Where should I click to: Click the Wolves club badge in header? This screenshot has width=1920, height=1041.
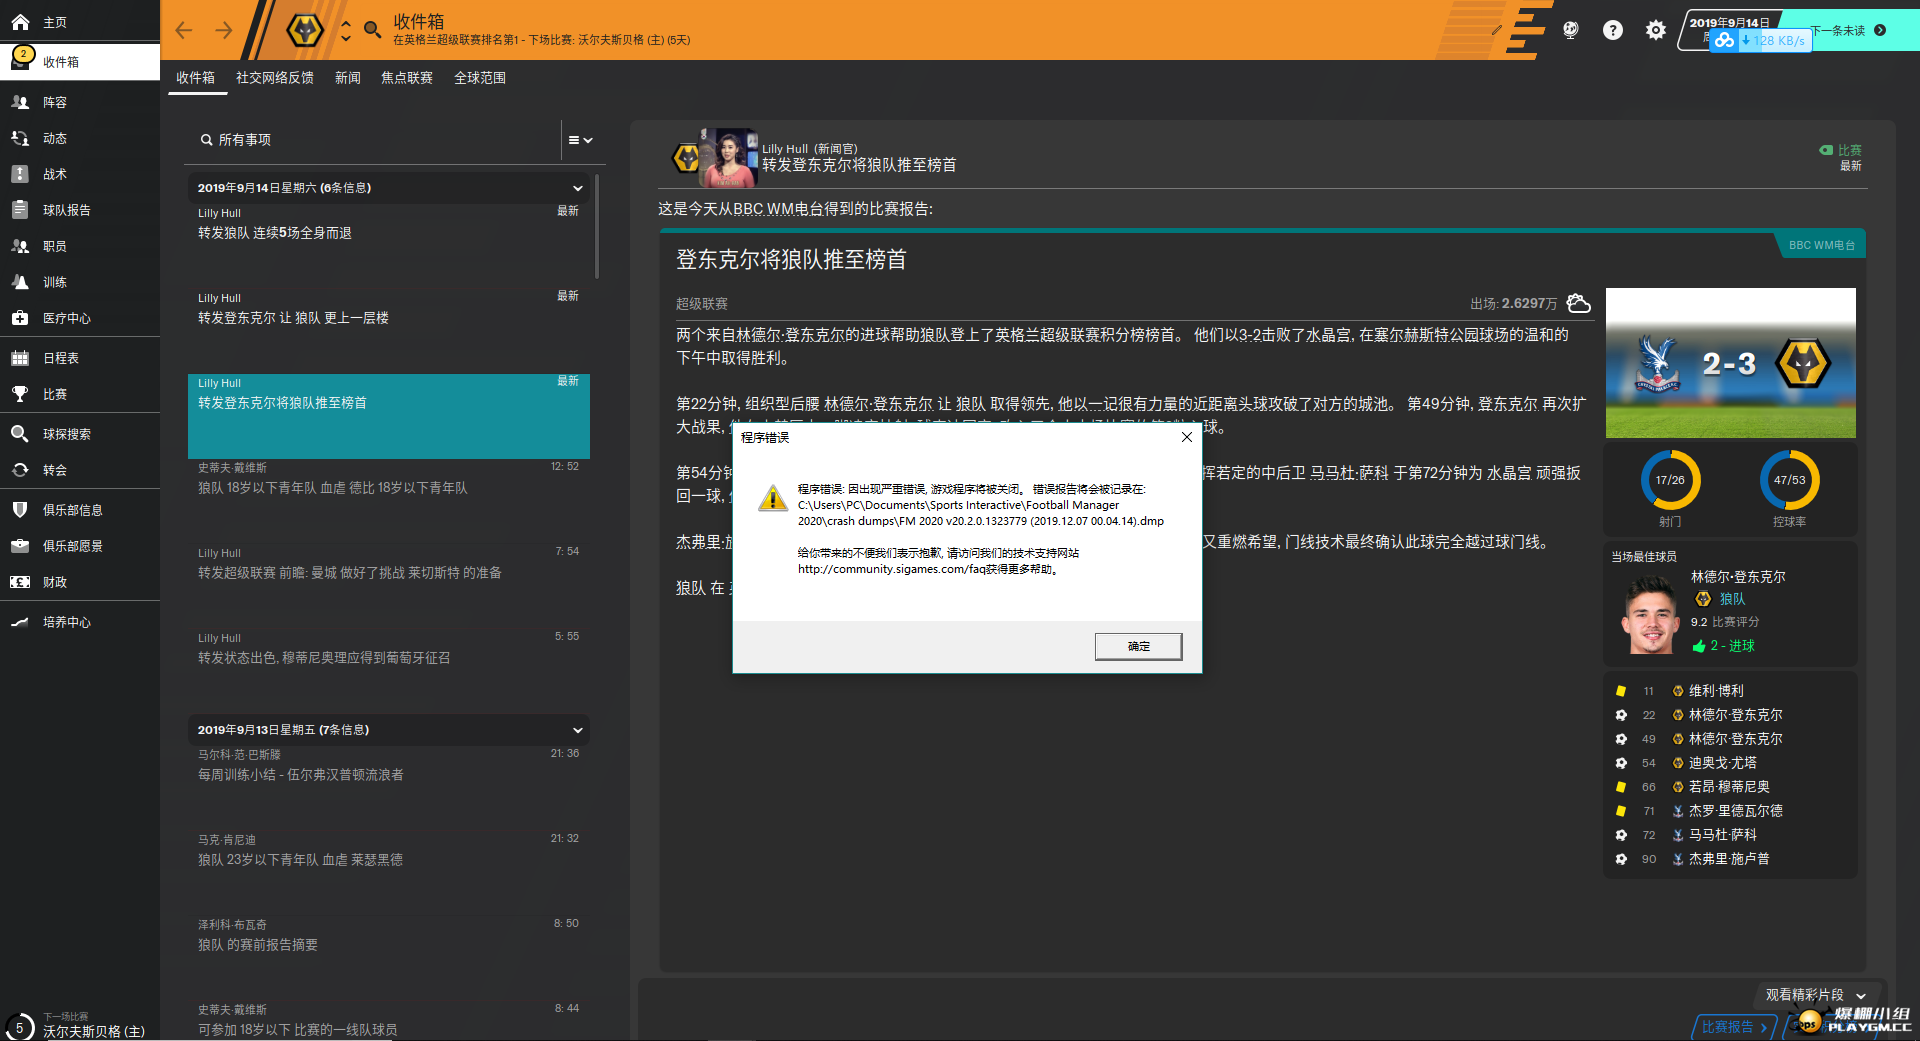(x=305, y=30)
